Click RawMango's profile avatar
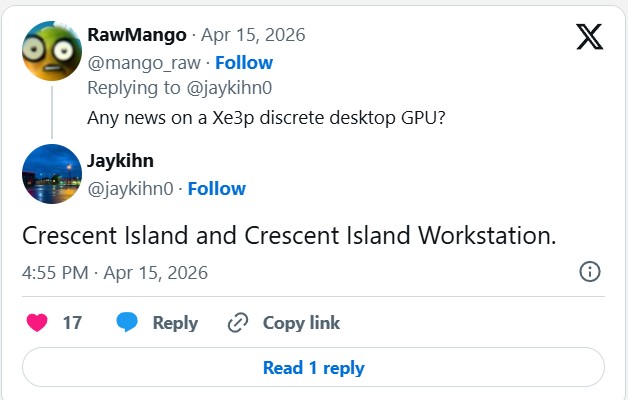Viewport: 628px width, 400px height. pos(51,52)
